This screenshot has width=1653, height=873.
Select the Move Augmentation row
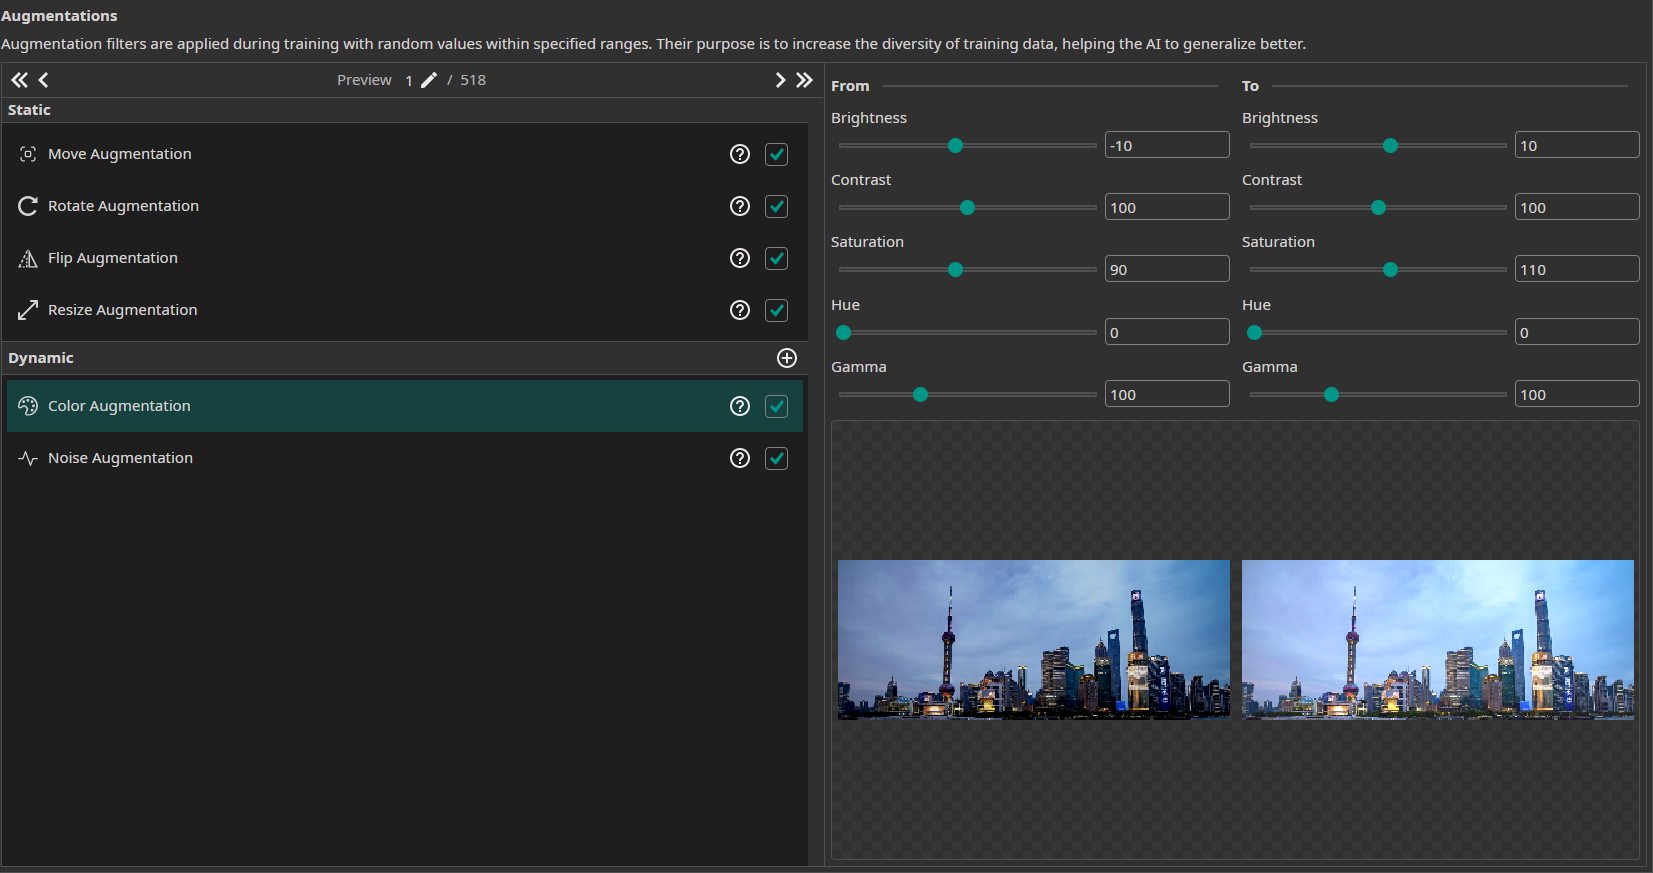[x=120, y=154]
